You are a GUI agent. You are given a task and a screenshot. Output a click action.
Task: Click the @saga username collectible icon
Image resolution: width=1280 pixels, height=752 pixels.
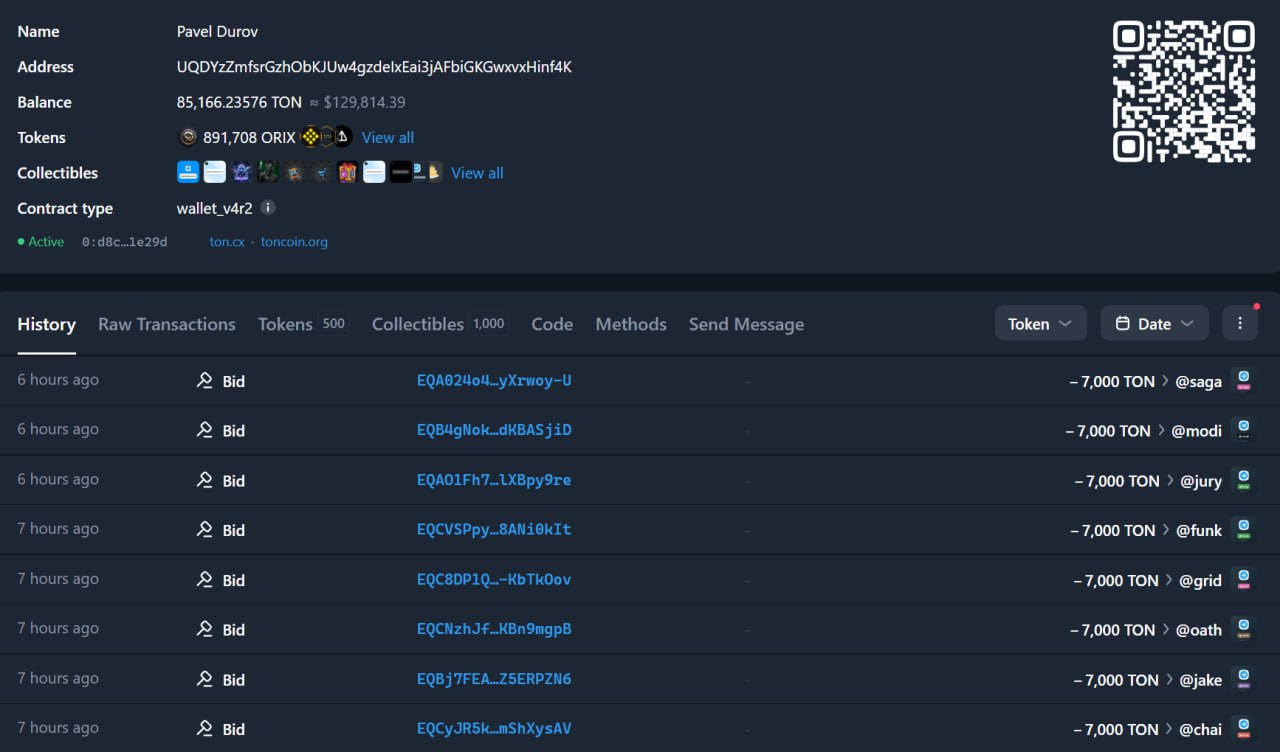click(1243, 381)
